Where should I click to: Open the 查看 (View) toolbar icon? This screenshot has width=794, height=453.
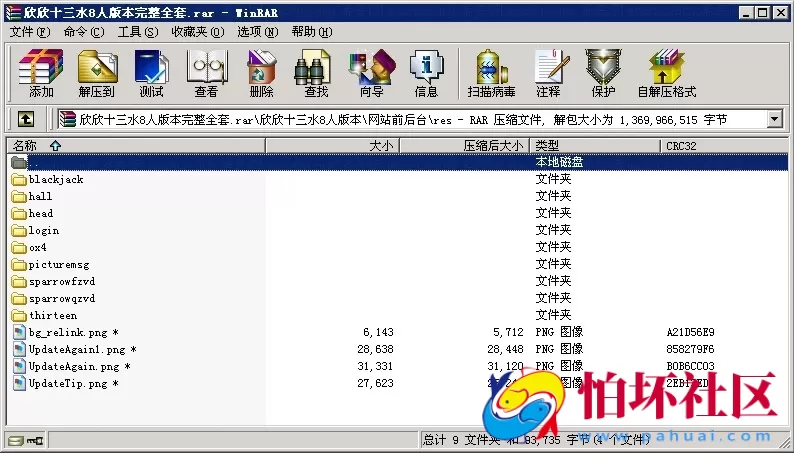pyautogui.click(x=206, y=73)
